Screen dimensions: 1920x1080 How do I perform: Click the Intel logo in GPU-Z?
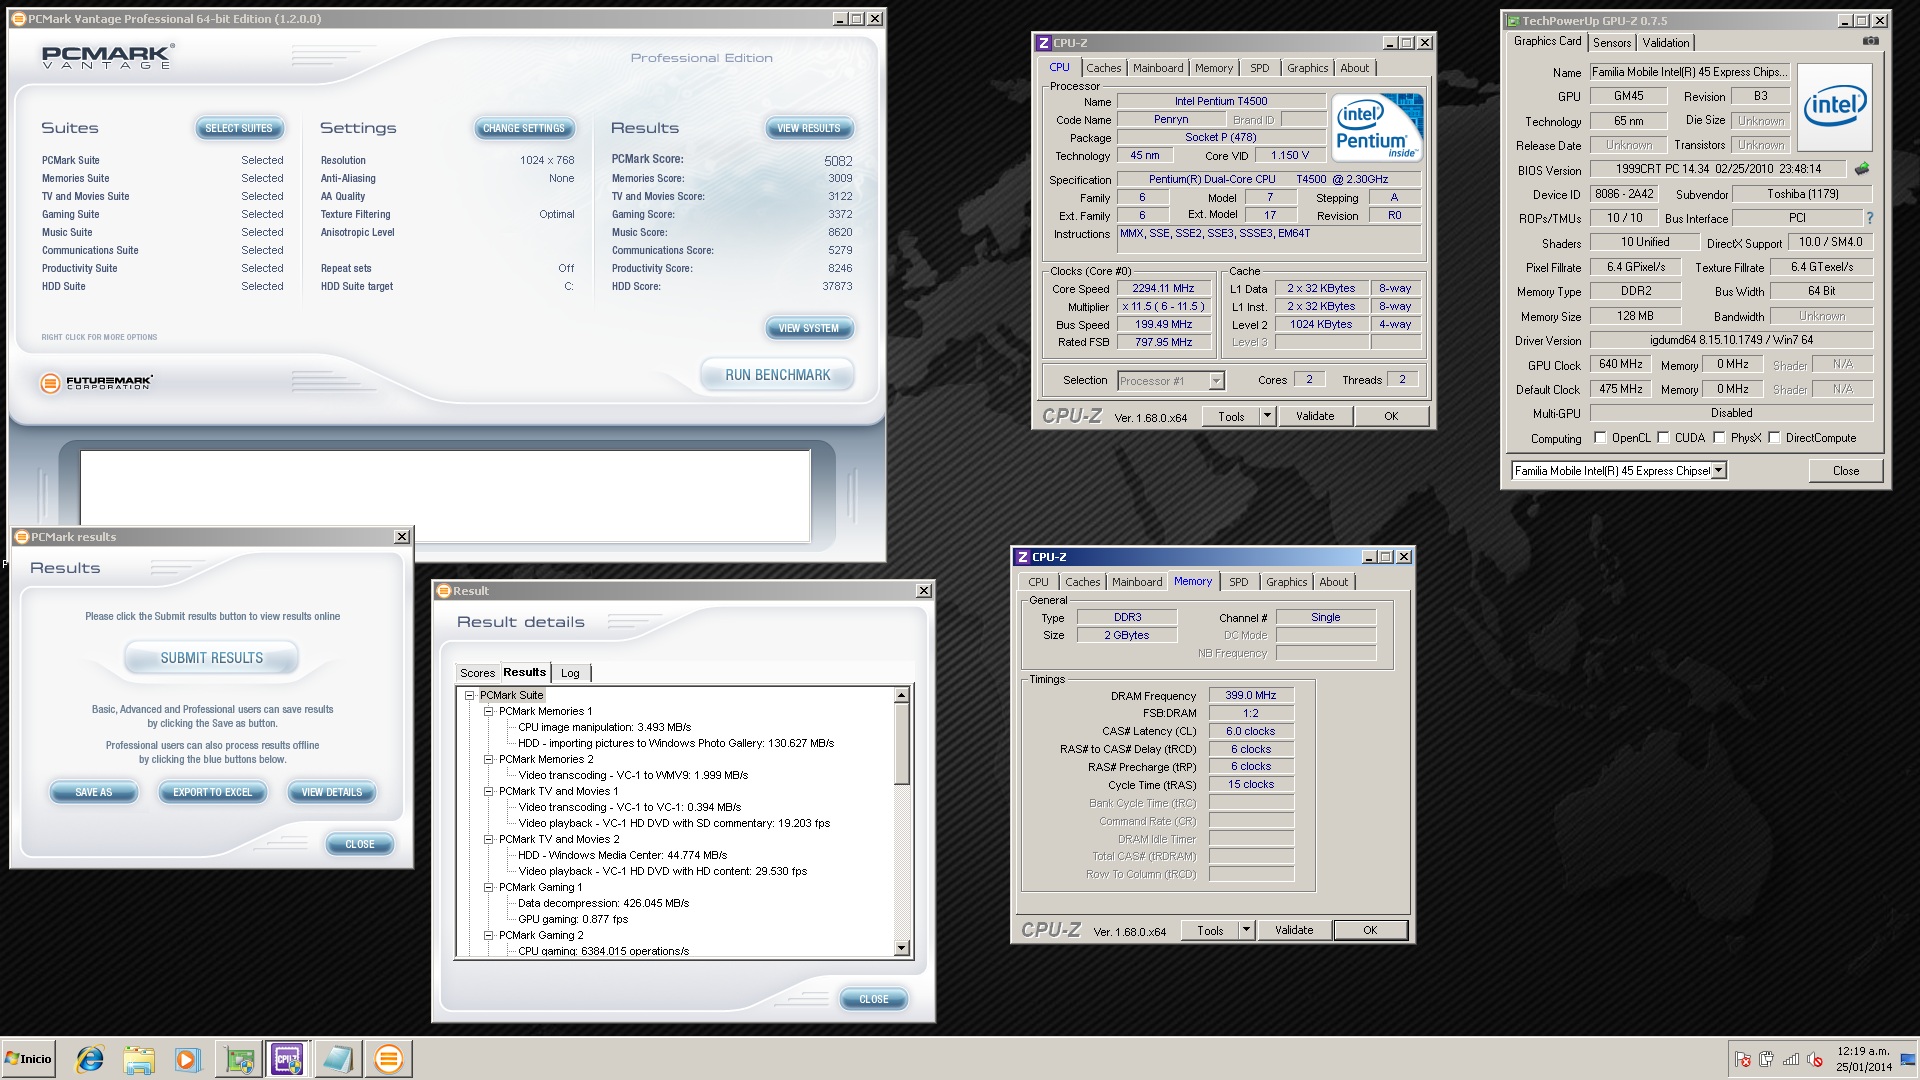(1834, 107)
